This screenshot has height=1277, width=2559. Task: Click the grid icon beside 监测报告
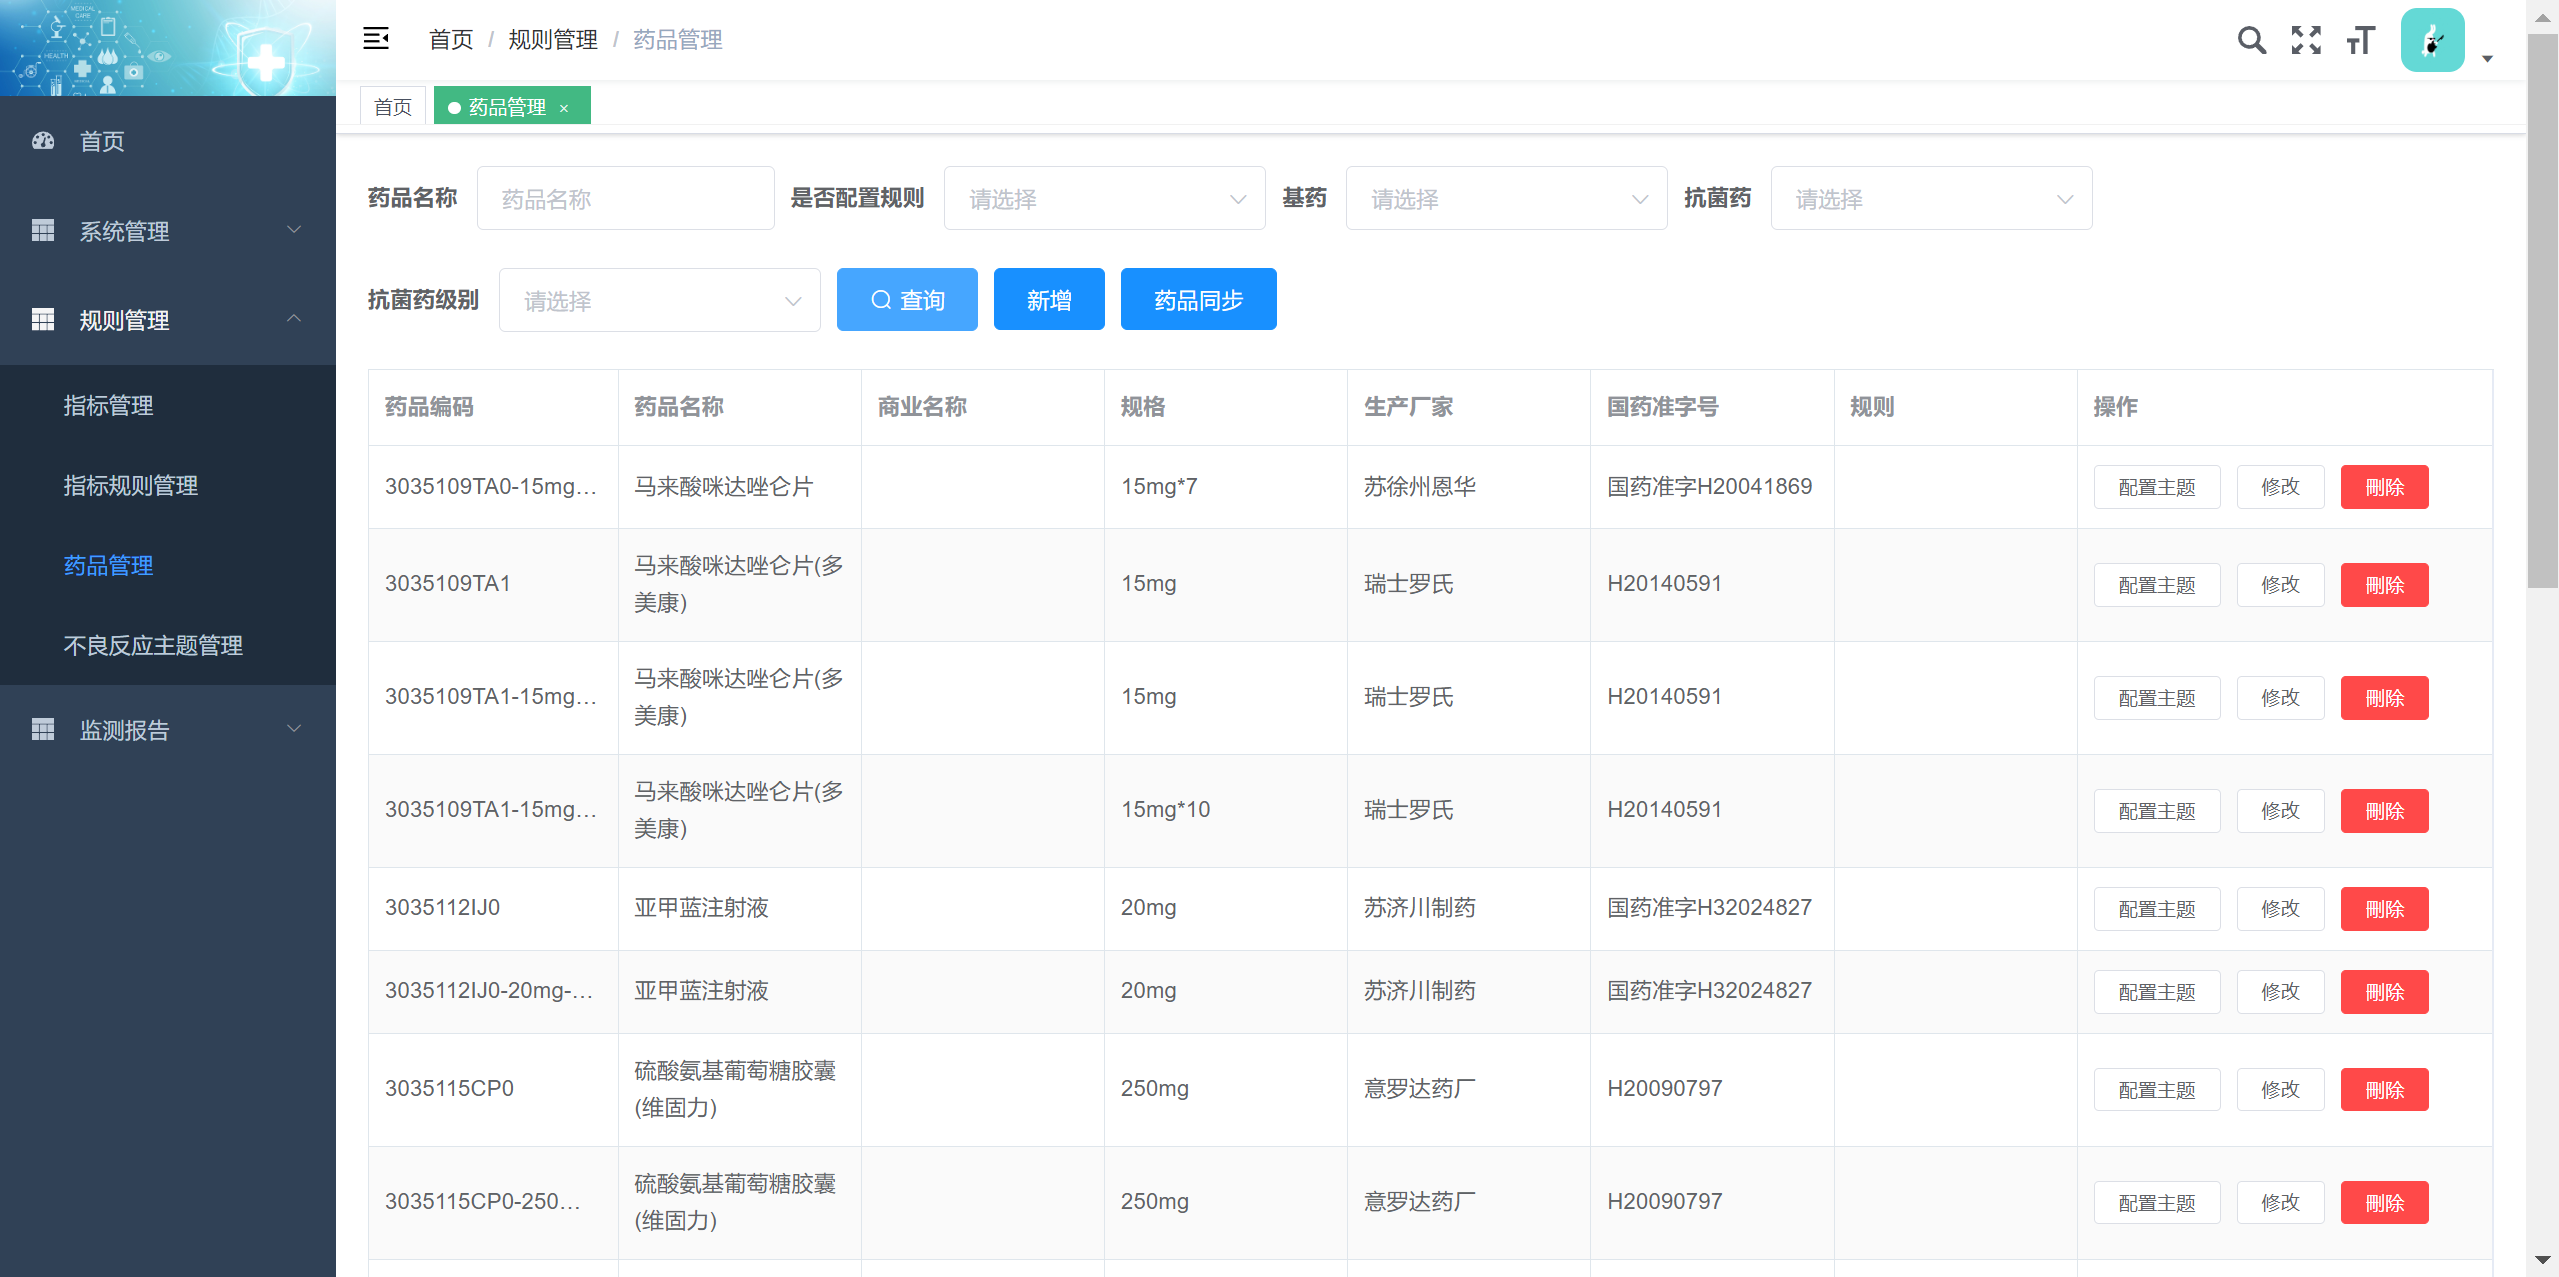[42, 729]
